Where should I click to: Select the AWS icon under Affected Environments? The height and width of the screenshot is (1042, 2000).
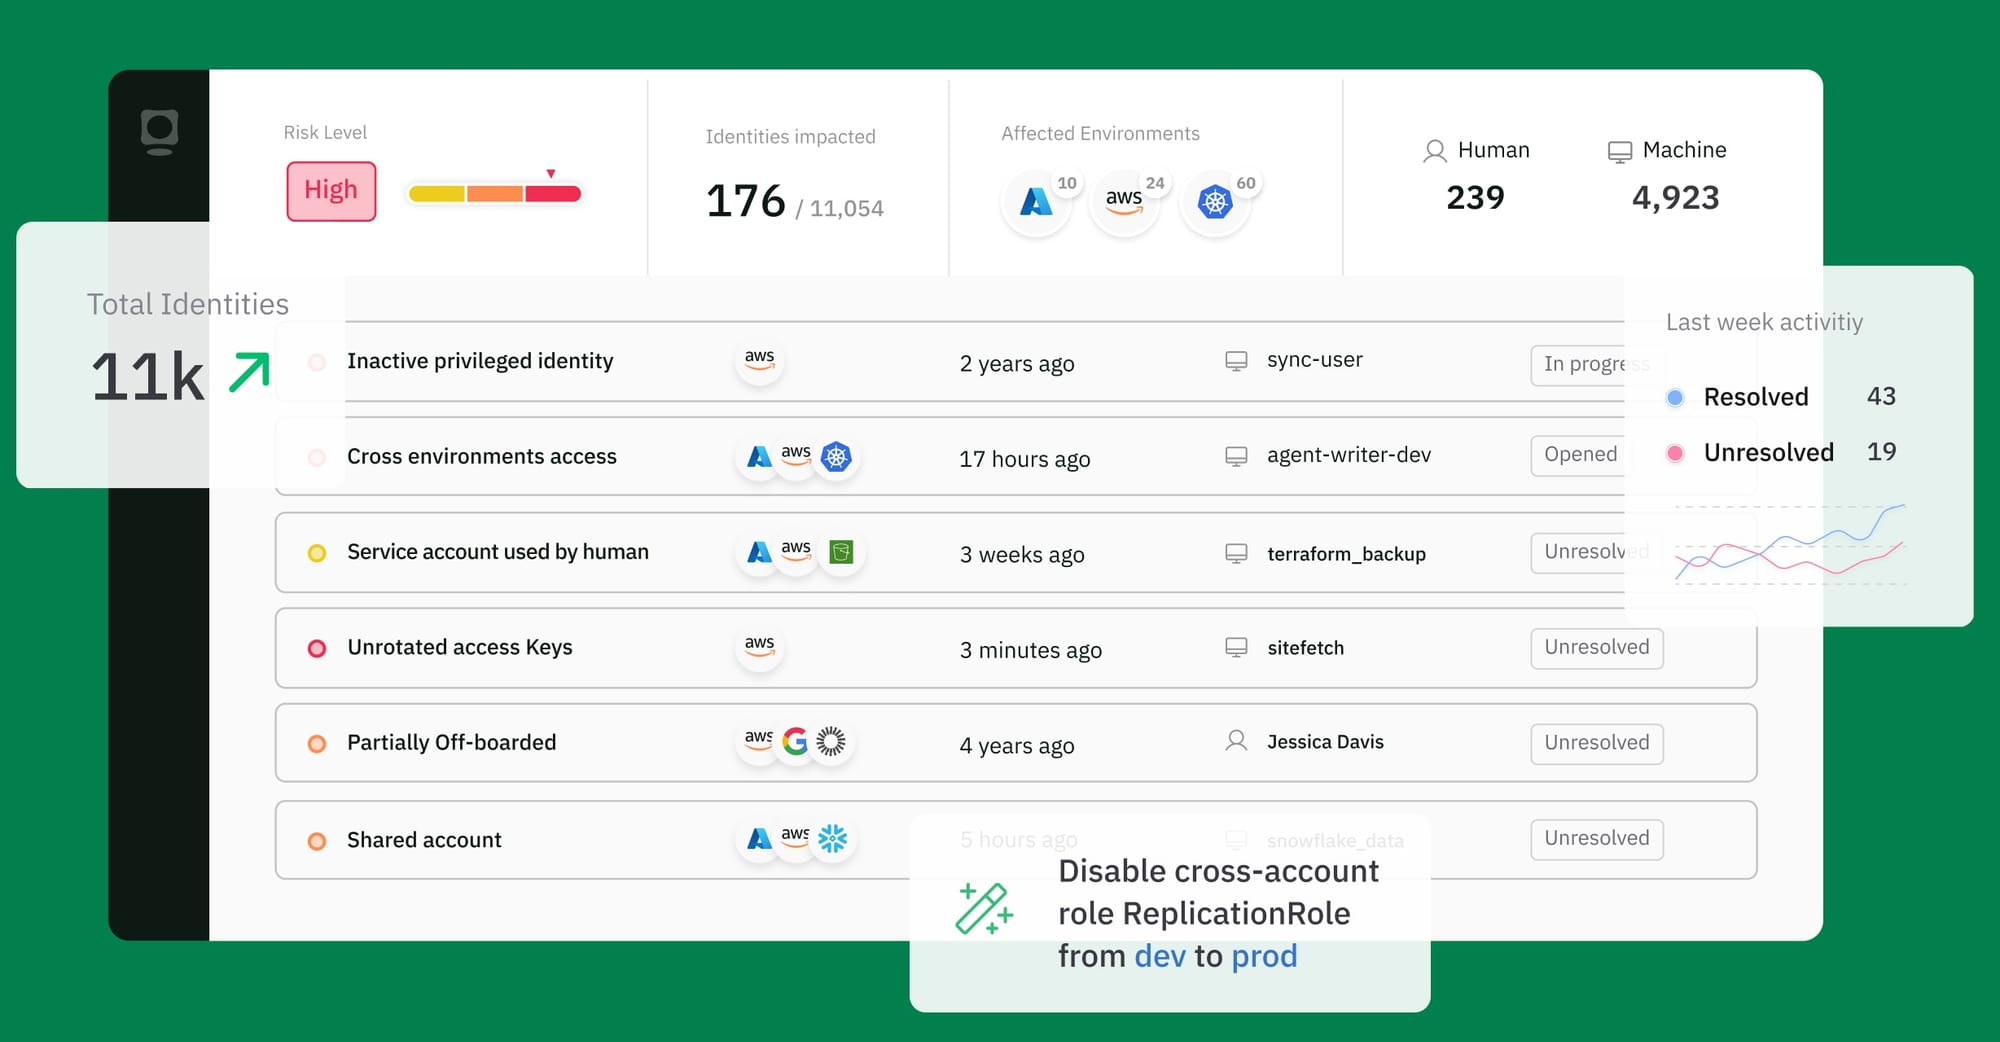point(1124,202)
